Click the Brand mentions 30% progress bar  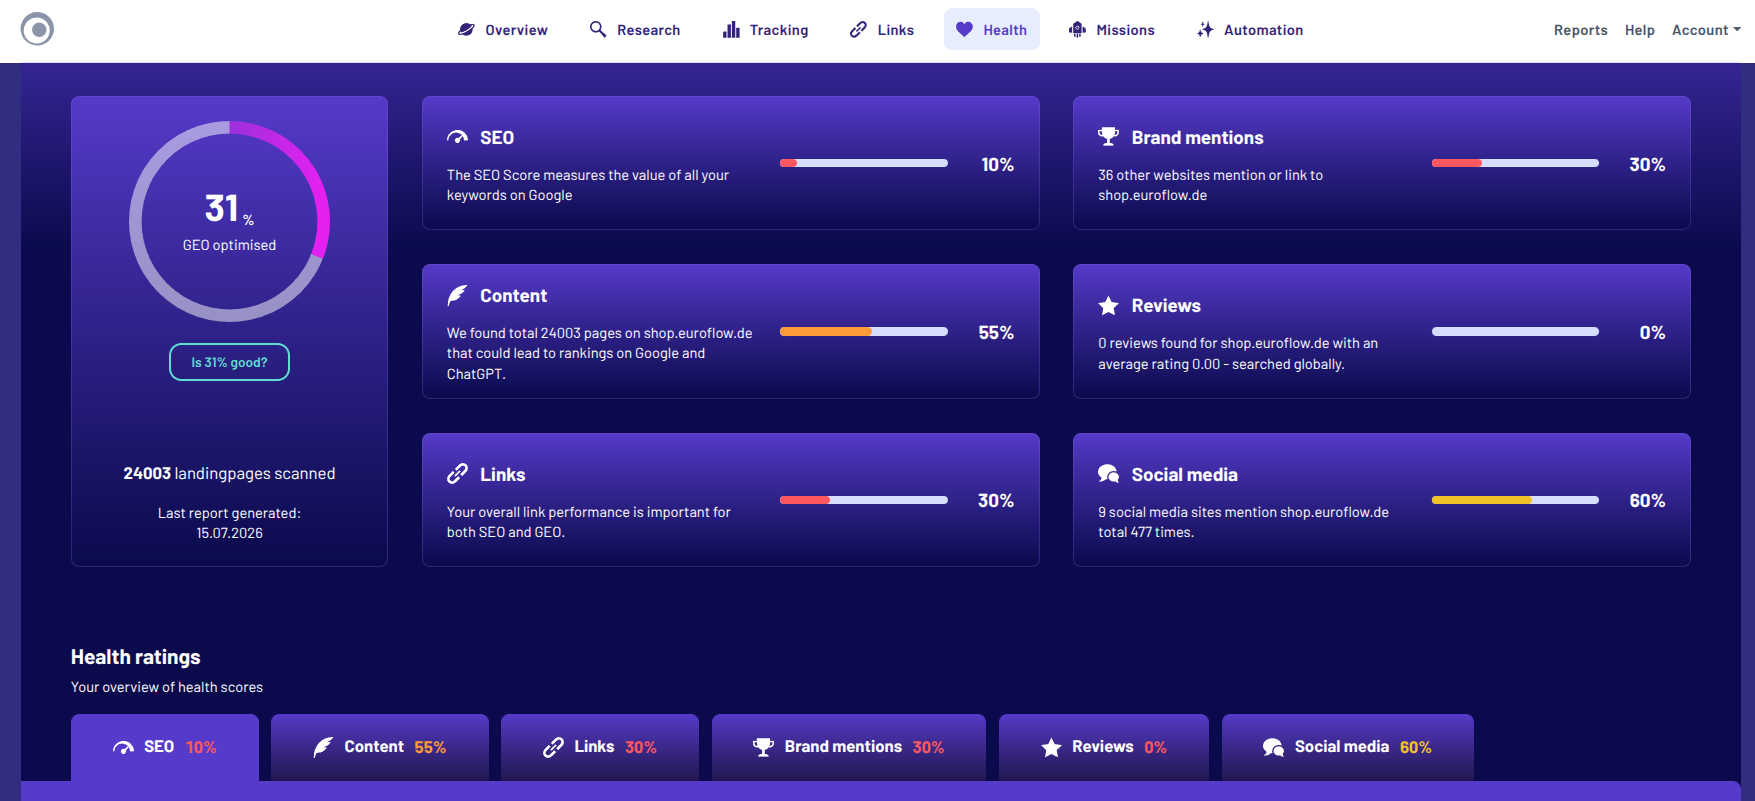1515,163
